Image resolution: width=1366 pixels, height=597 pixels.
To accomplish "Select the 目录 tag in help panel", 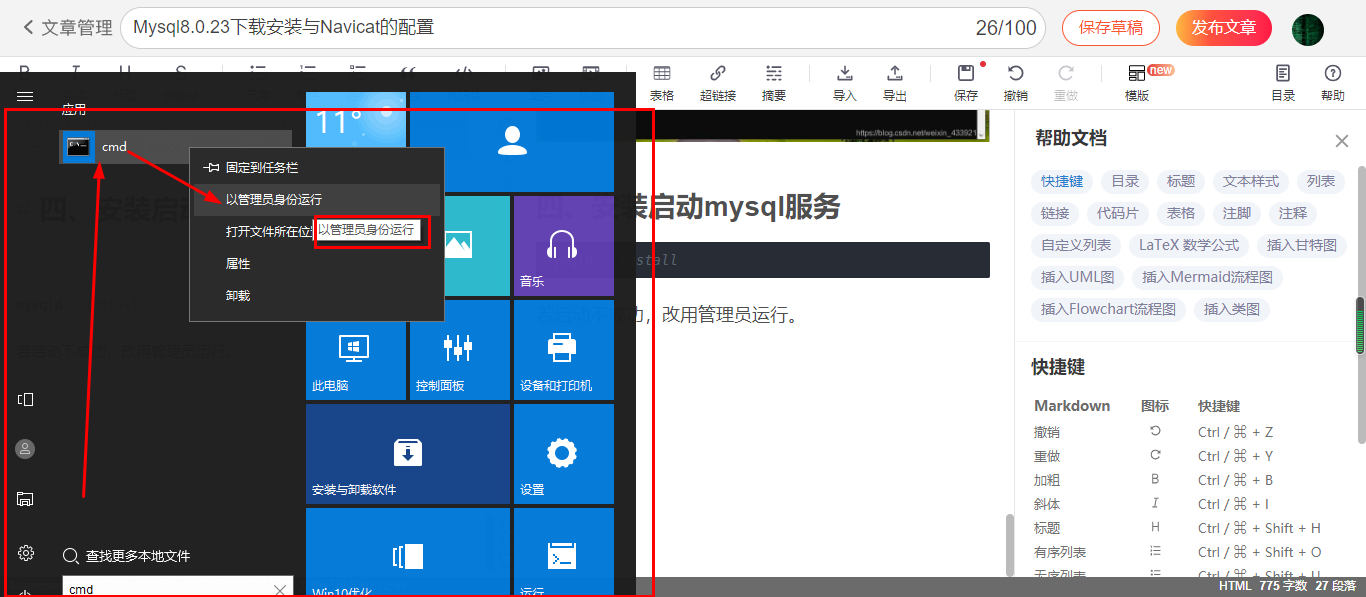I will [1125, 181].
